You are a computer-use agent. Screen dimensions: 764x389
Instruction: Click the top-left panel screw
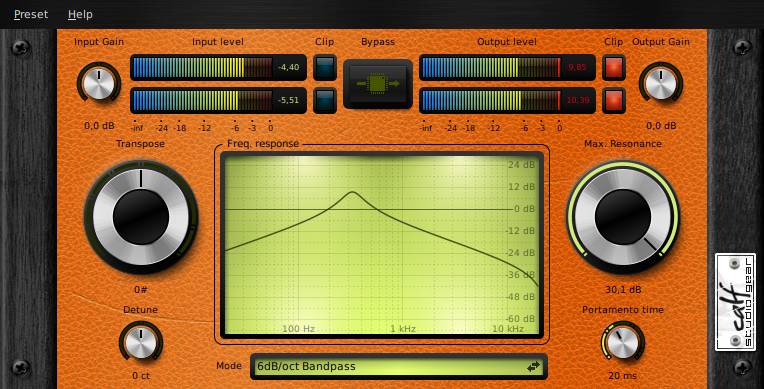20,48
